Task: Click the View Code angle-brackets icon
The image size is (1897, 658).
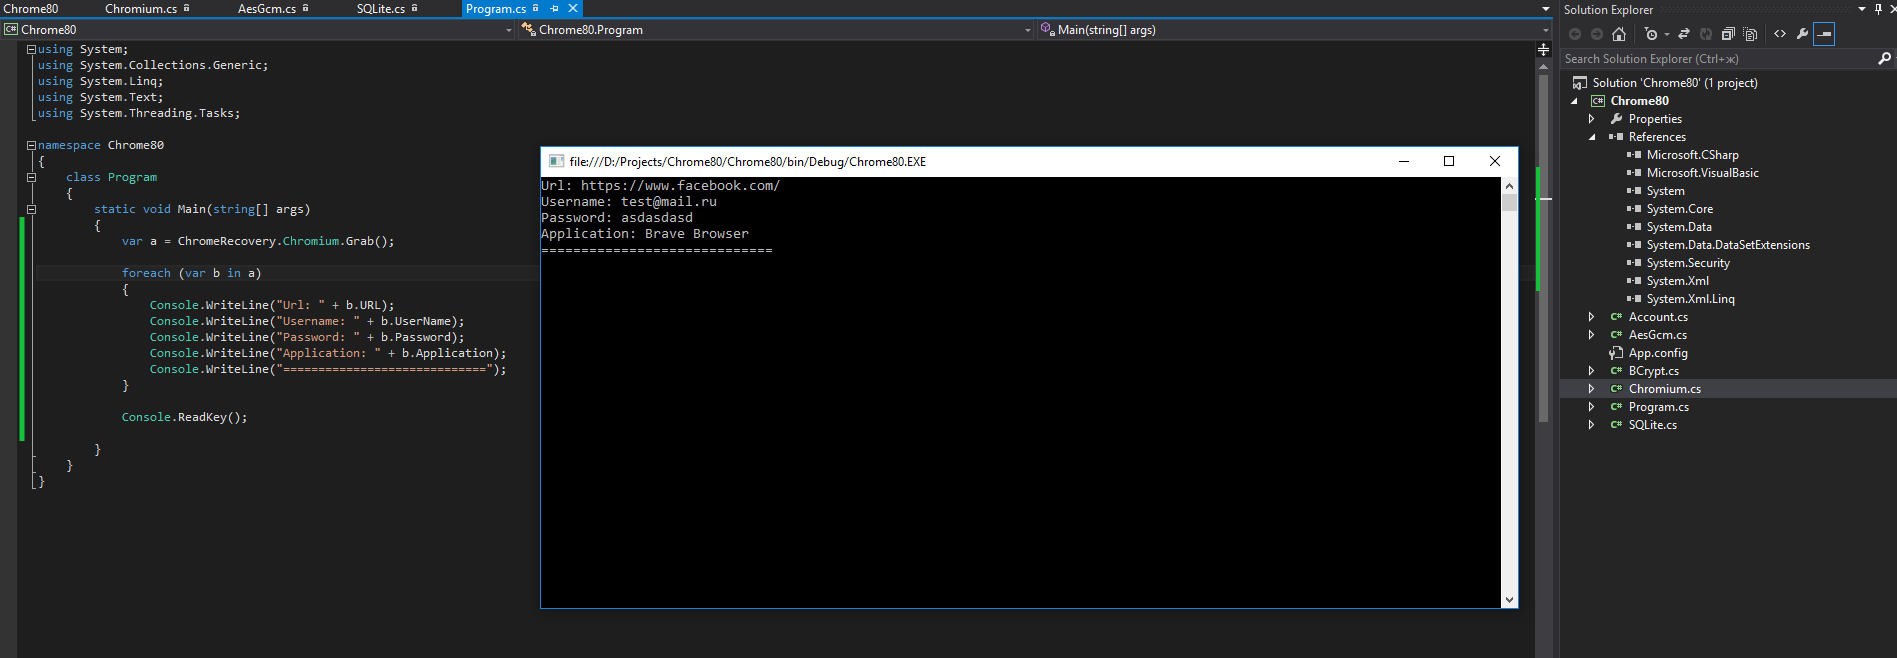Action: coord(1780,34)
